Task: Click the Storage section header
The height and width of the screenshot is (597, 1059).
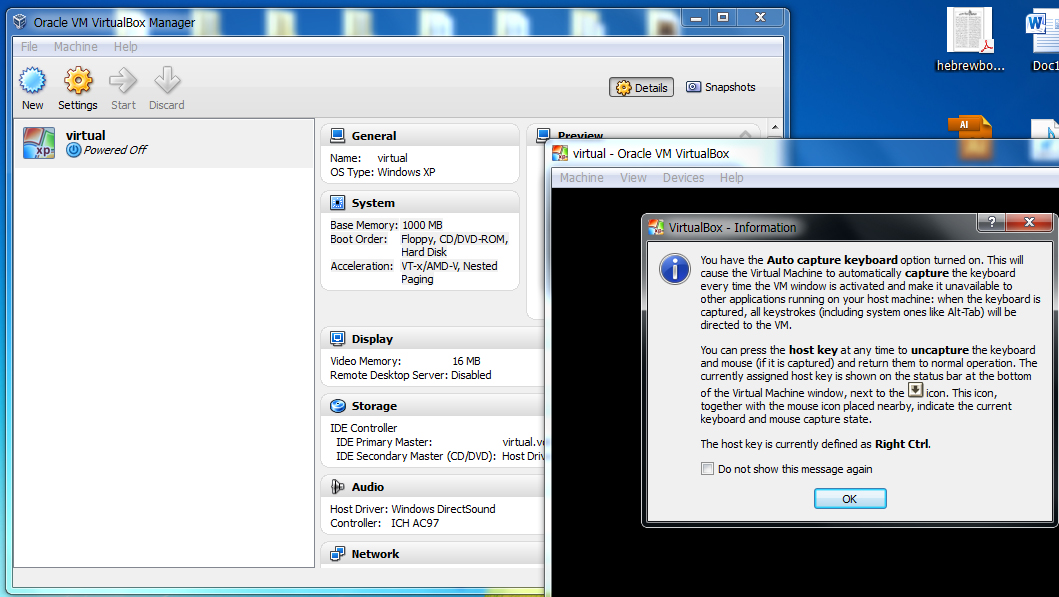Action: pyautogui.click(x=433, y=406)
